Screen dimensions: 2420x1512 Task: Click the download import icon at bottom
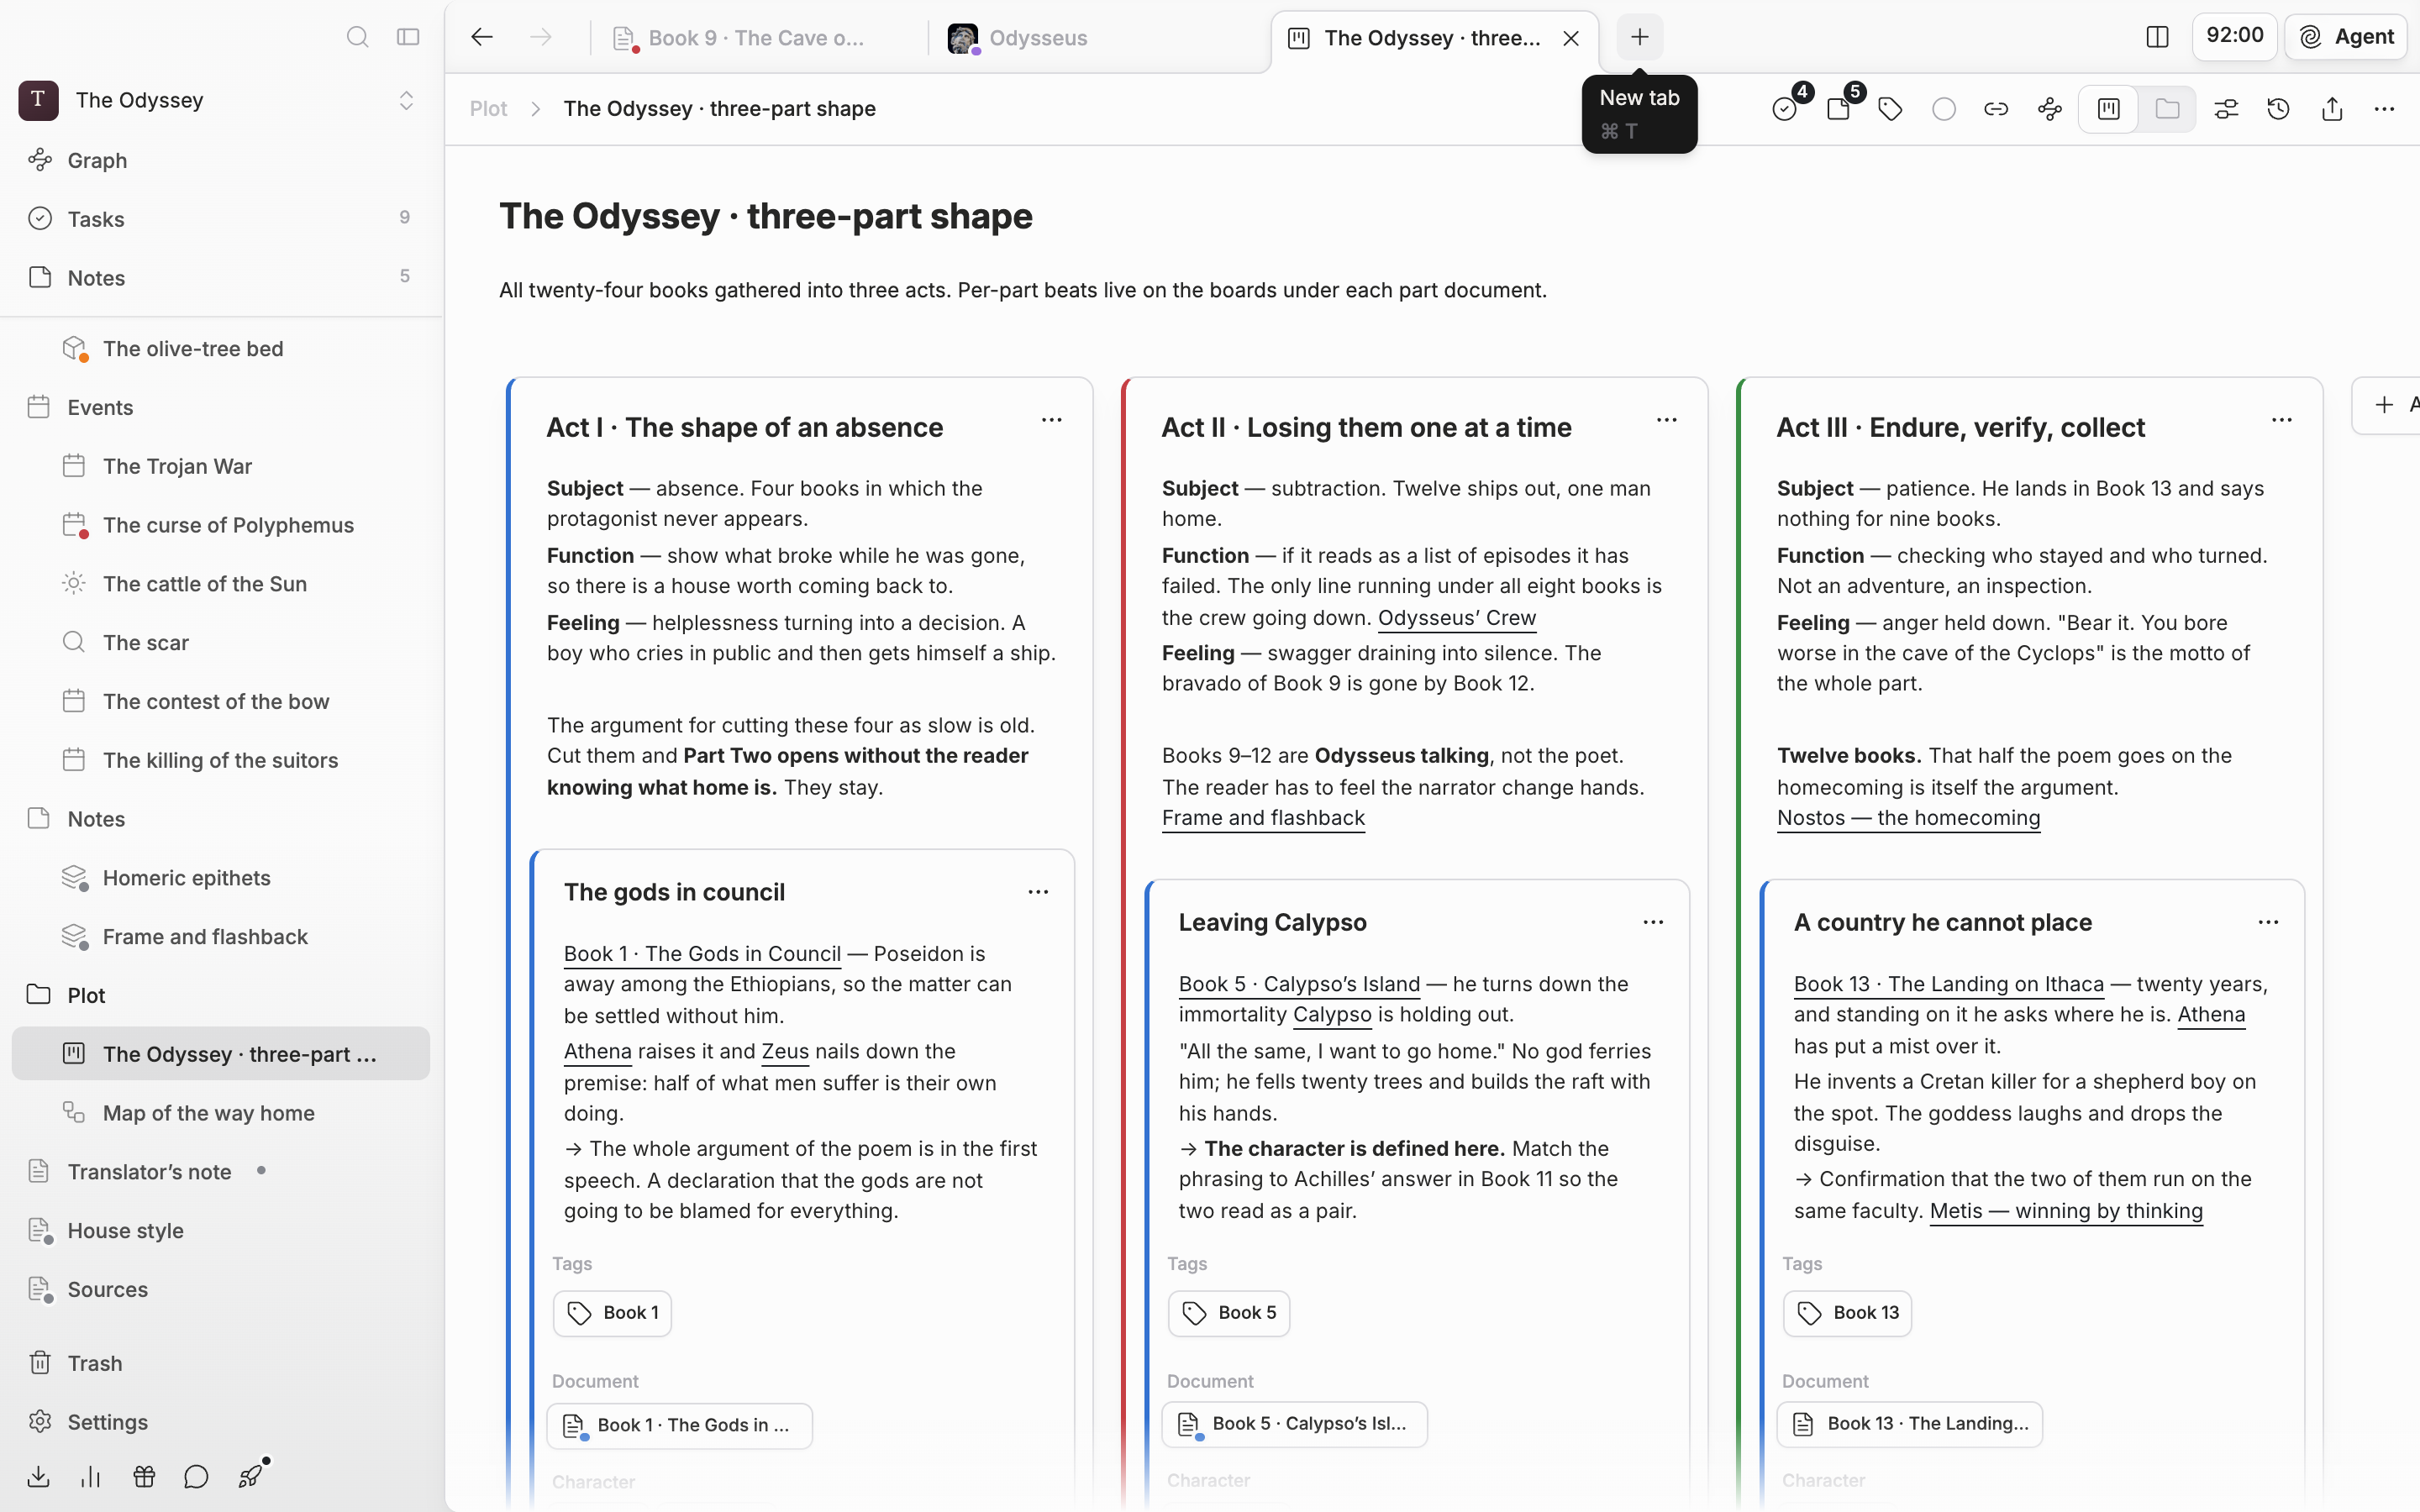(x=39, y=1476)
